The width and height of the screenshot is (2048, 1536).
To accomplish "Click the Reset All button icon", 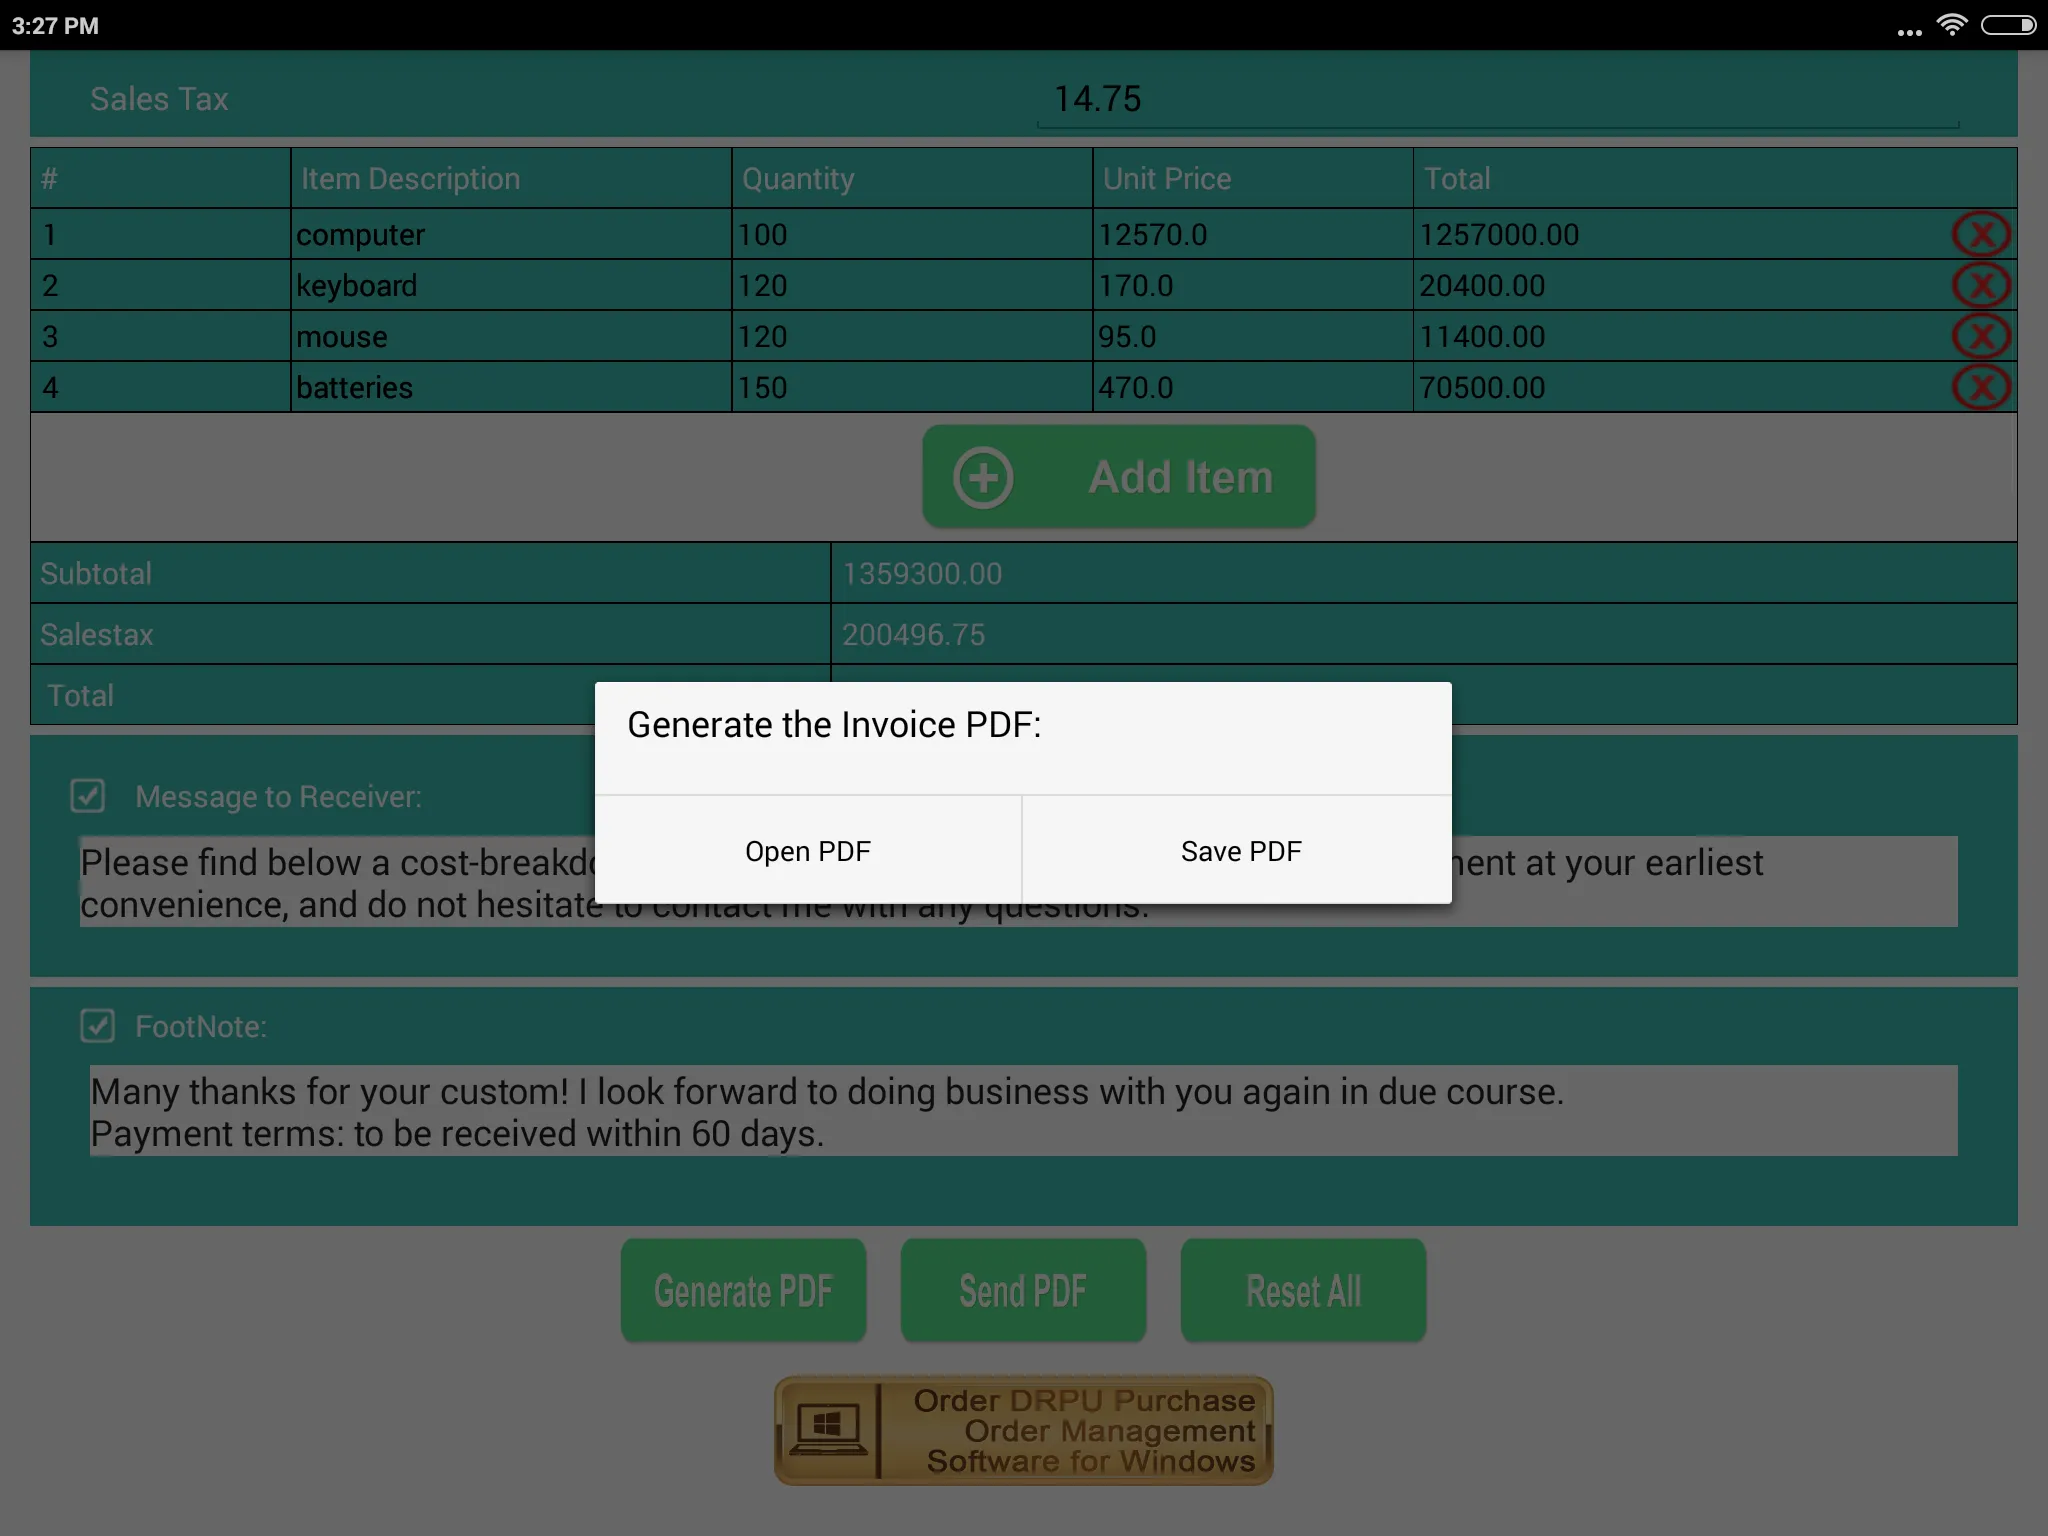I will click(x=1303, y=1289).
